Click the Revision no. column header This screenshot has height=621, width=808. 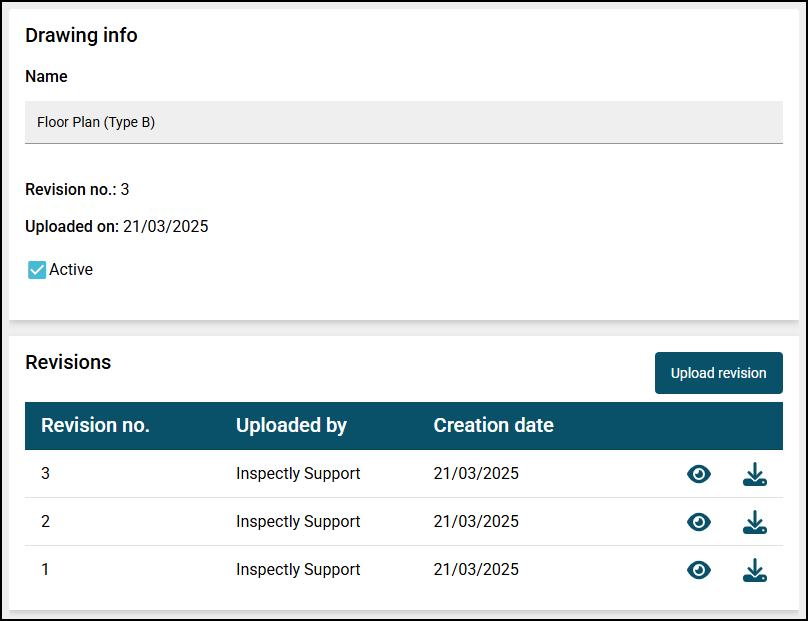click(95, 426)
